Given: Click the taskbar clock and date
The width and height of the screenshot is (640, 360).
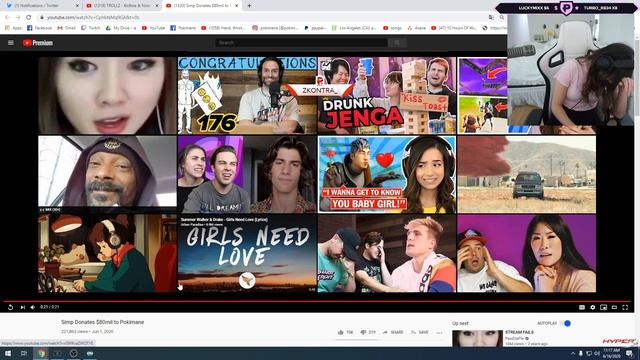Looking at the screenshot, I should 611,353.
